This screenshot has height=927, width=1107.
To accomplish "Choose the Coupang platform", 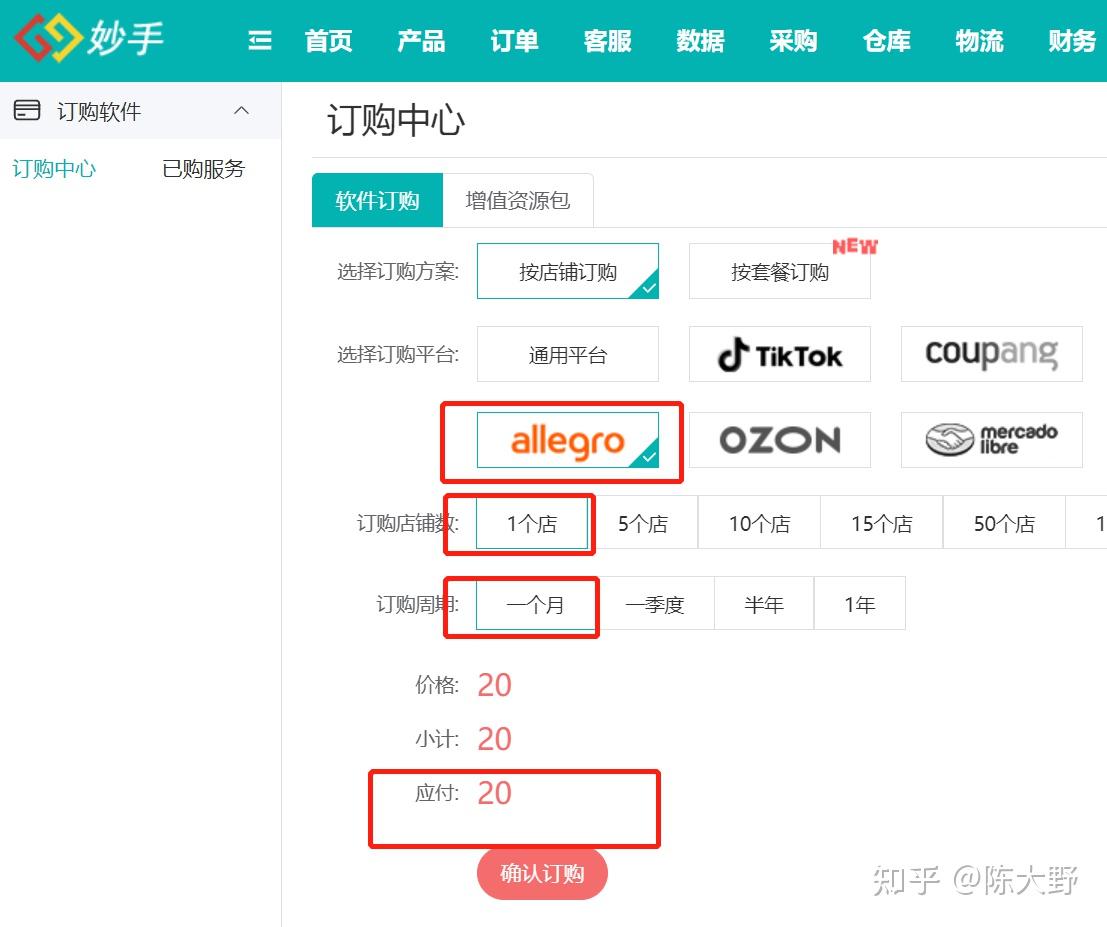I will (x=991, y=354).
